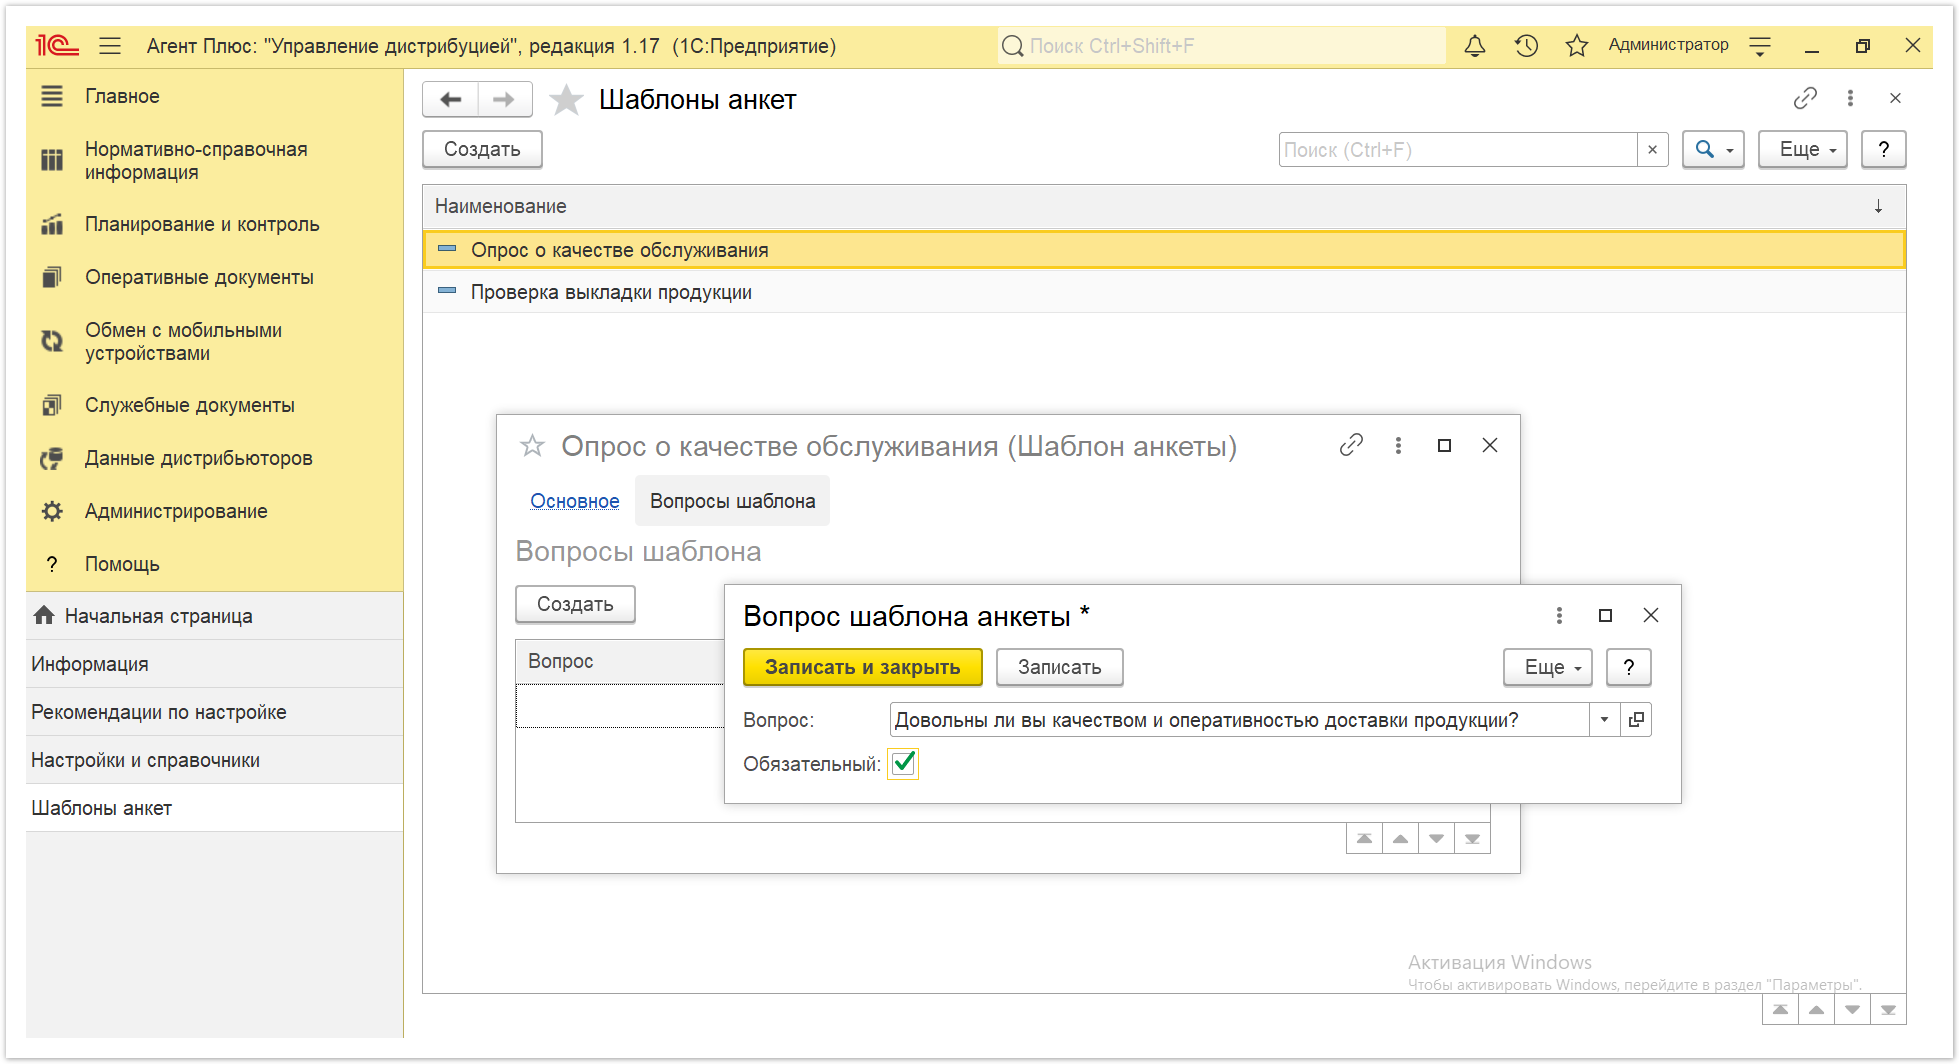This screenshot has height=1064, width=1959.
Task: Open the main hamburger menu icon
Action: click(x=110, y=46)
